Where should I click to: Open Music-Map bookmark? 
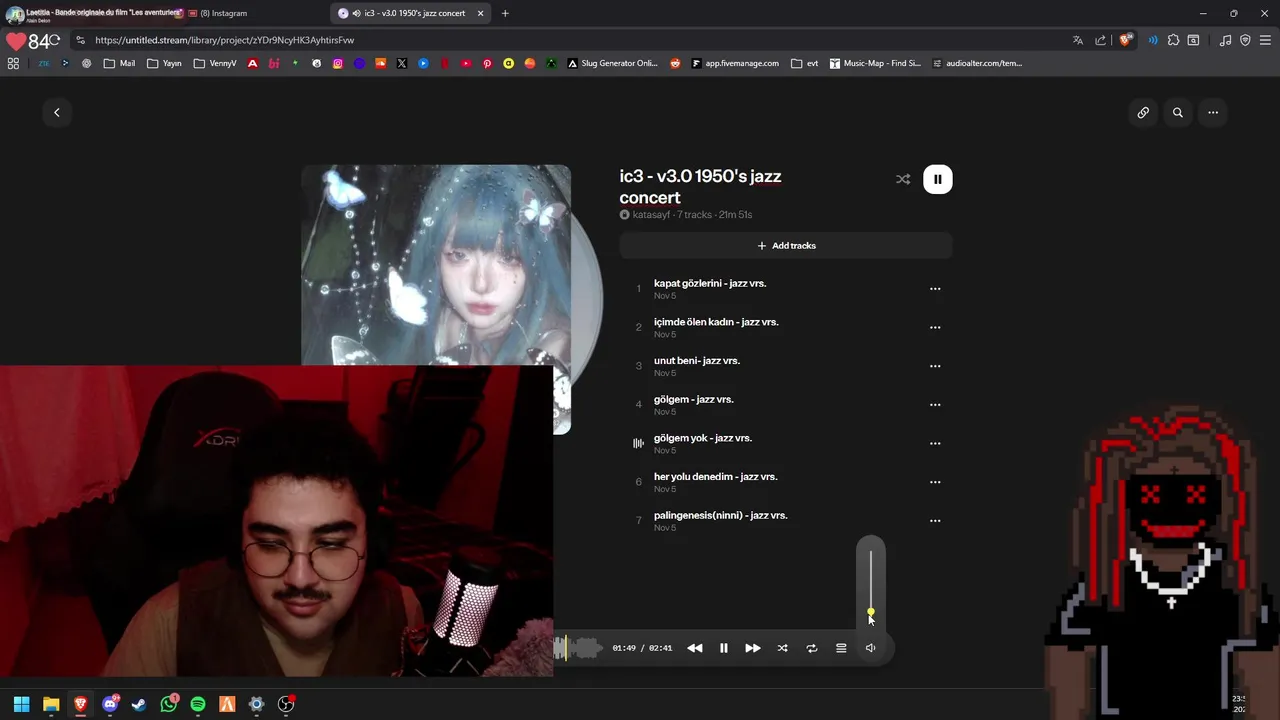click(875, 63)
